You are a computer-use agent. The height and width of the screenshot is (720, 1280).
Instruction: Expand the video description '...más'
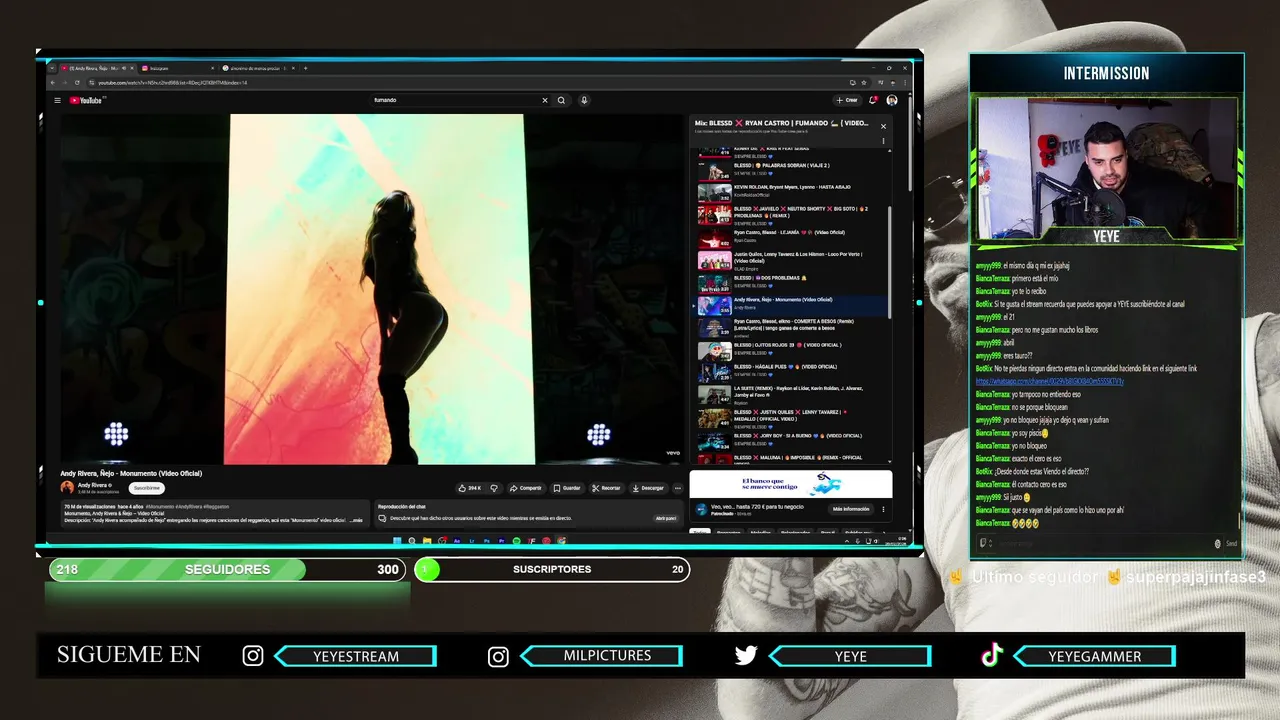356,520
